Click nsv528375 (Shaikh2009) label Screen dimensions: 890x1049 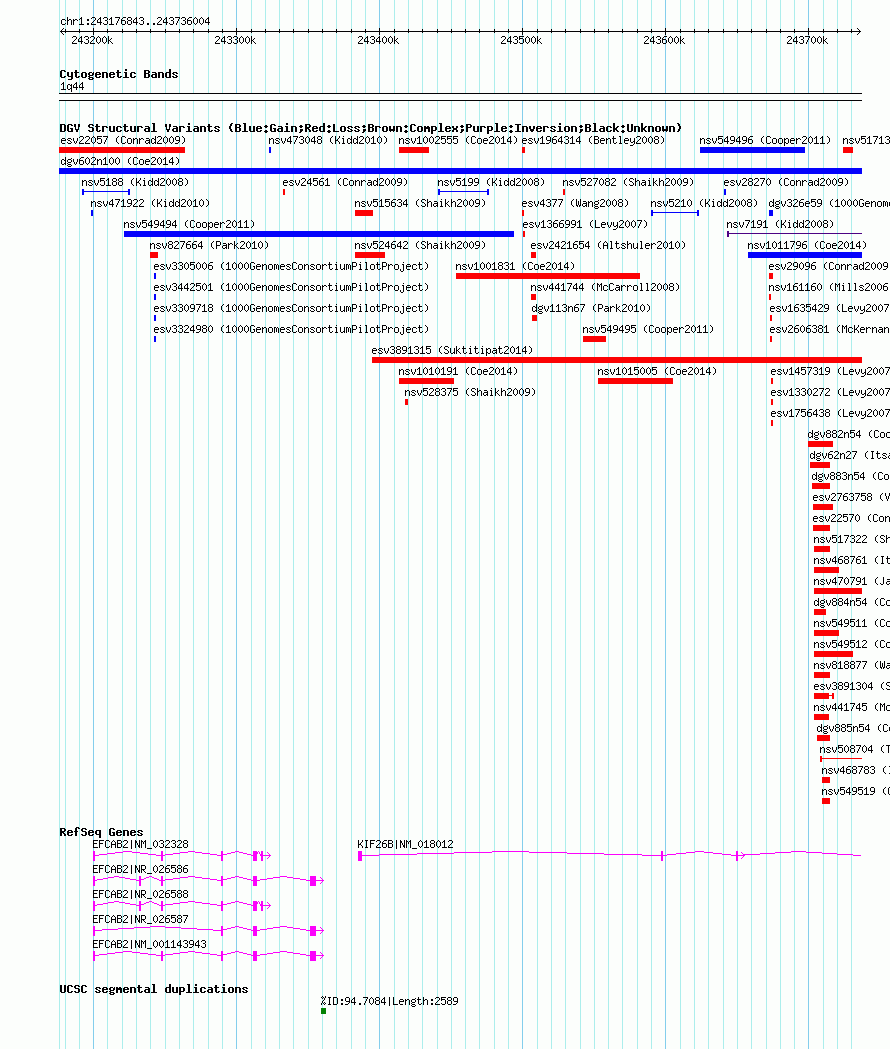(x=470, y=392)
